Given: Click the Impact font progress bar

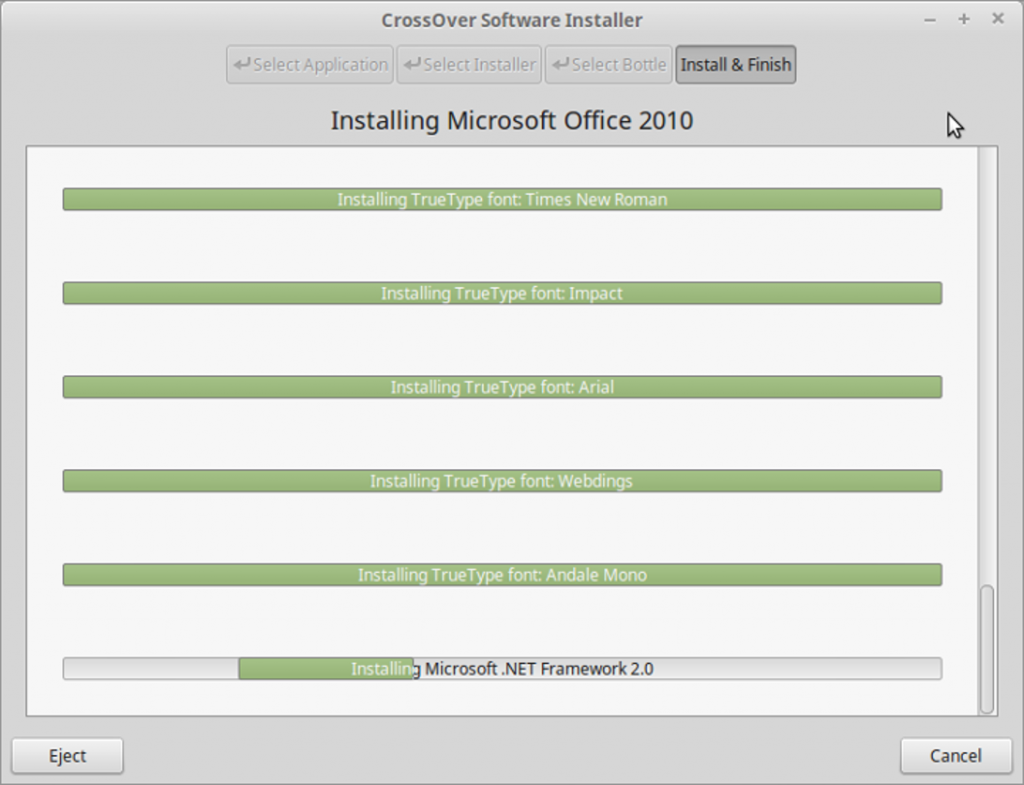Looking at the screenshot, I should click(502, 293).
